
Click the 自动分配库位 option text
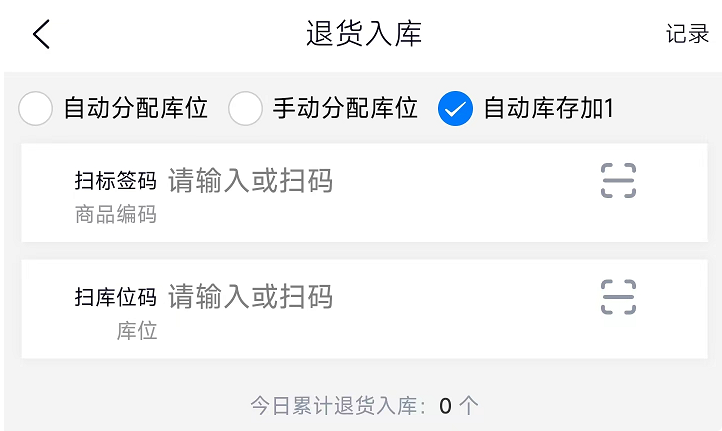tap(135, 108)
